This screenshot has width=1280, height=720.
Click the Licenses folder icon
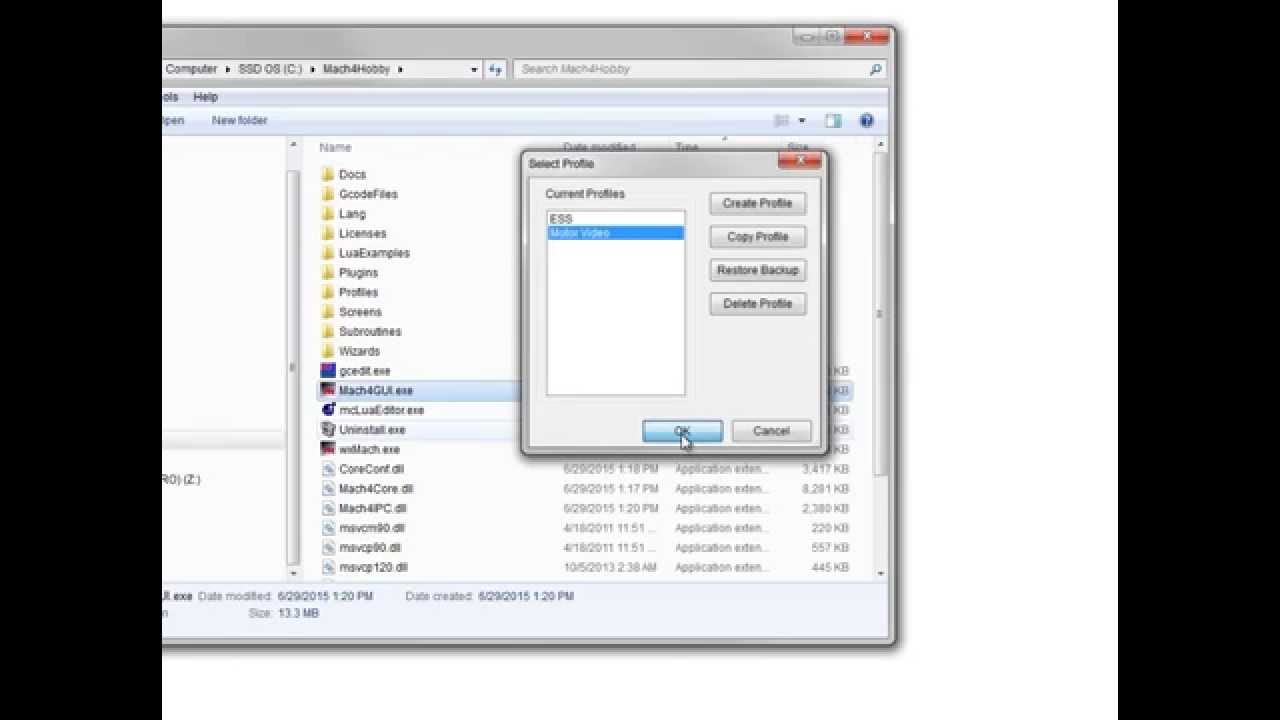pyautogui.click(x=327, y=233)
